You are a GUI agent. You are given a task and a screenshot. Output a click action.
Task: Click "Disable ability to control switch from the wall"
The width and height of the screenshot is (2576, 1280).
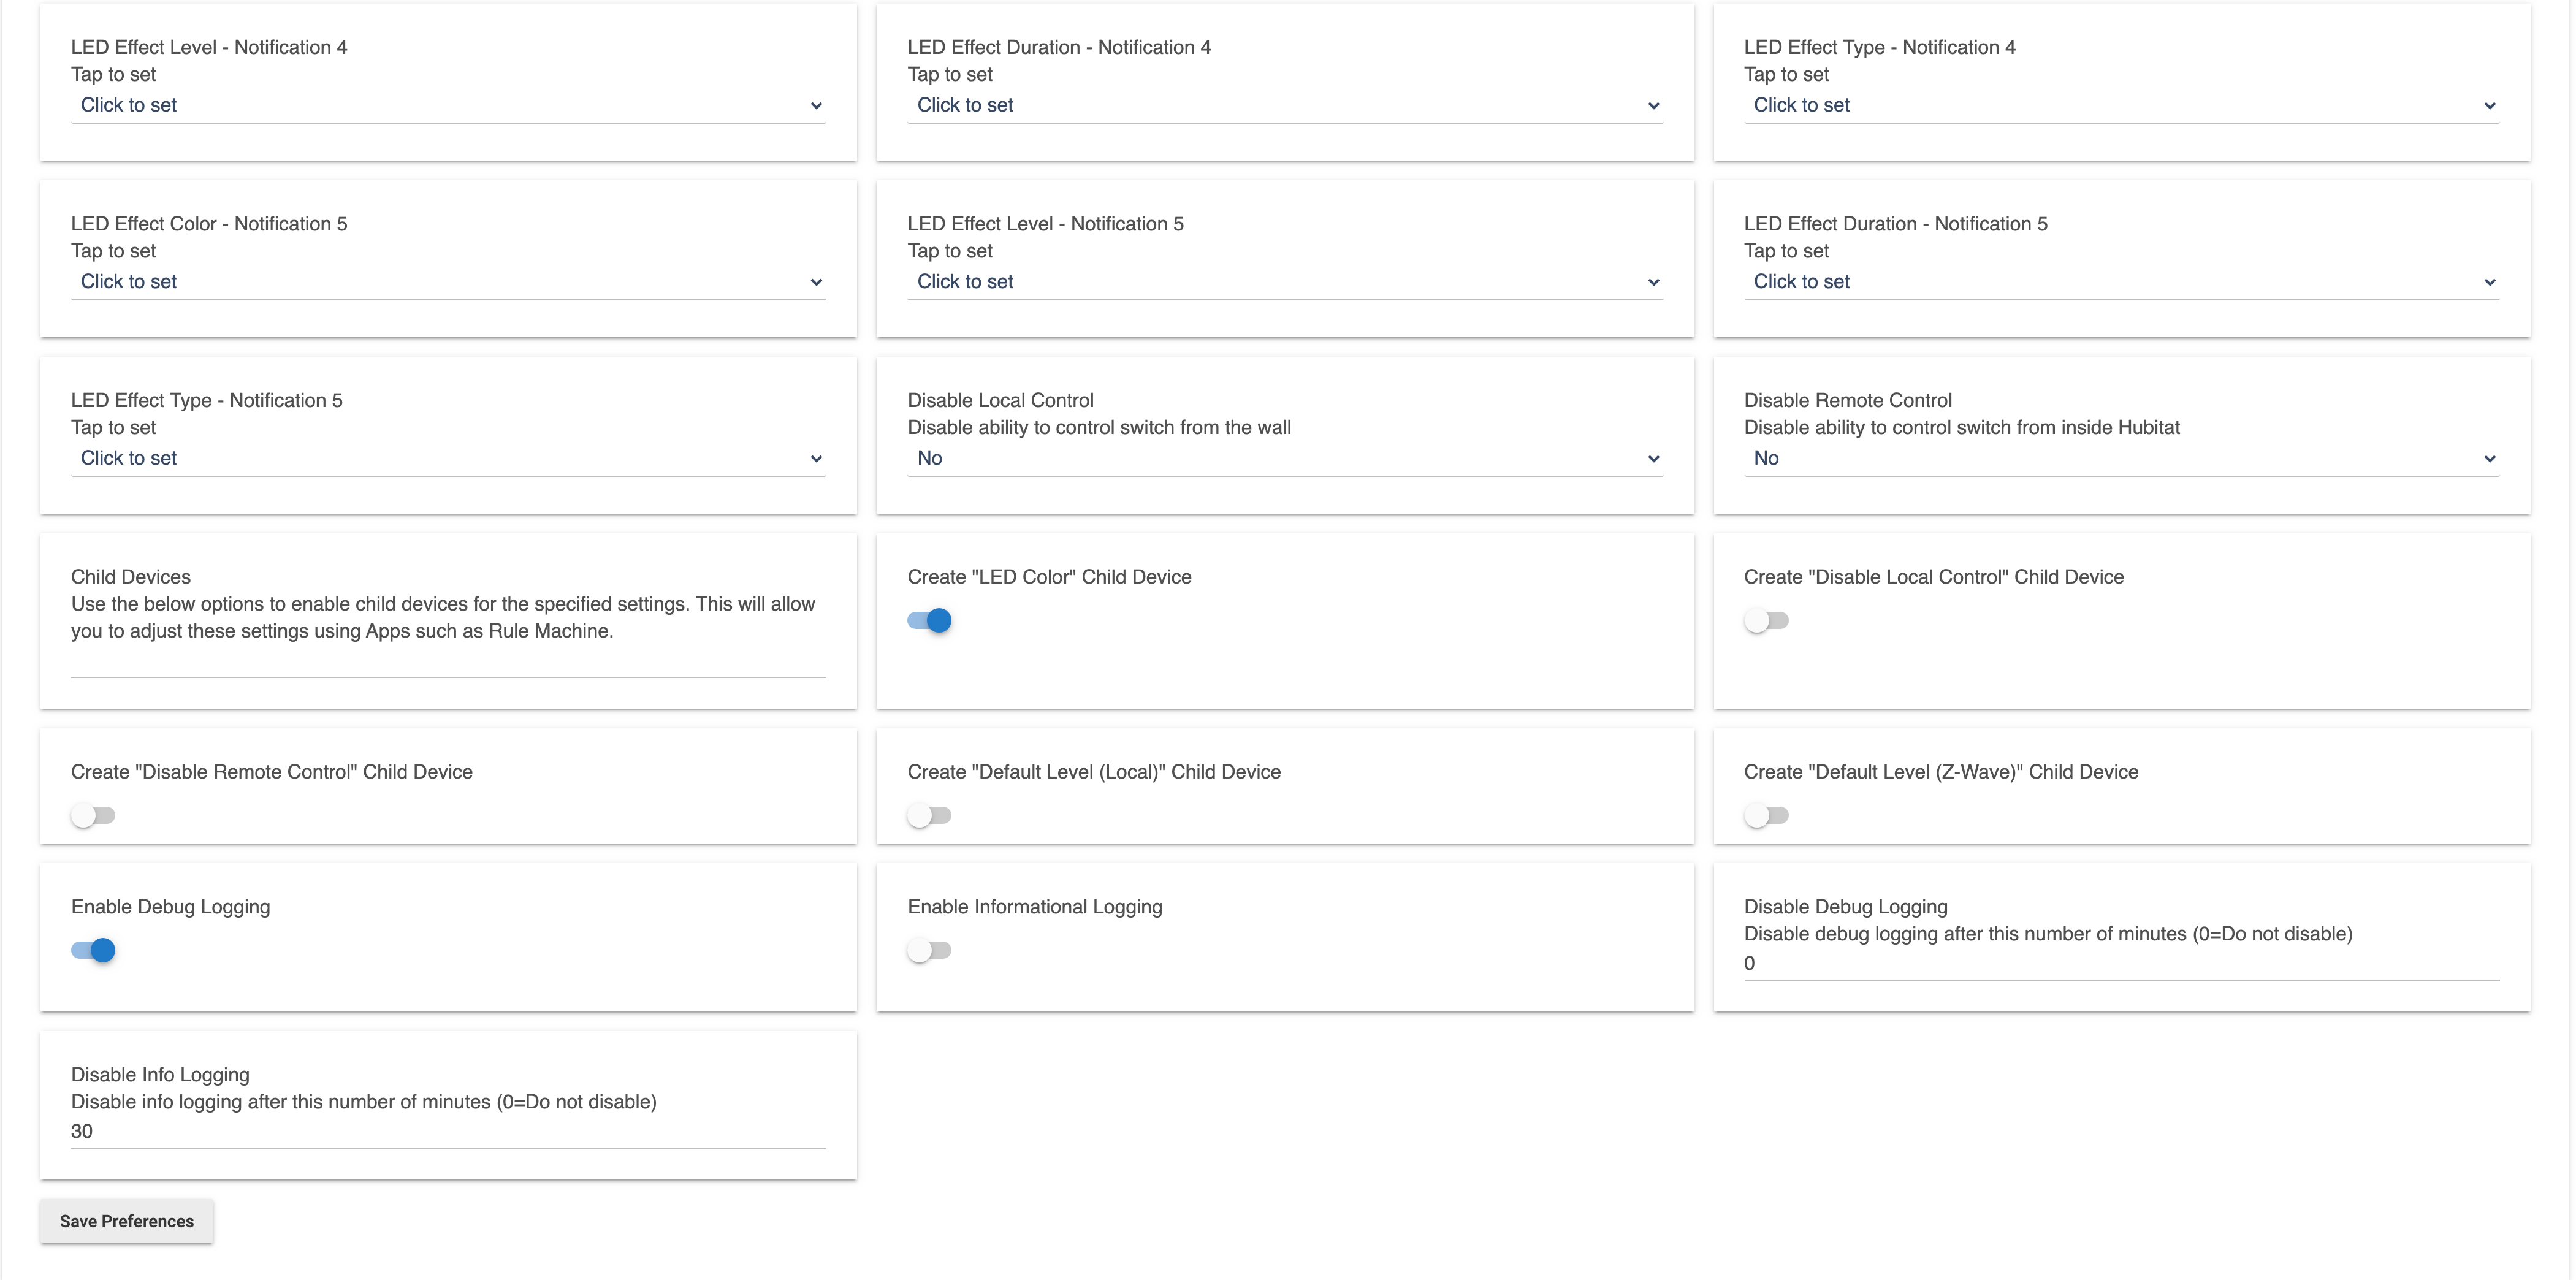tap(1099, 428)
